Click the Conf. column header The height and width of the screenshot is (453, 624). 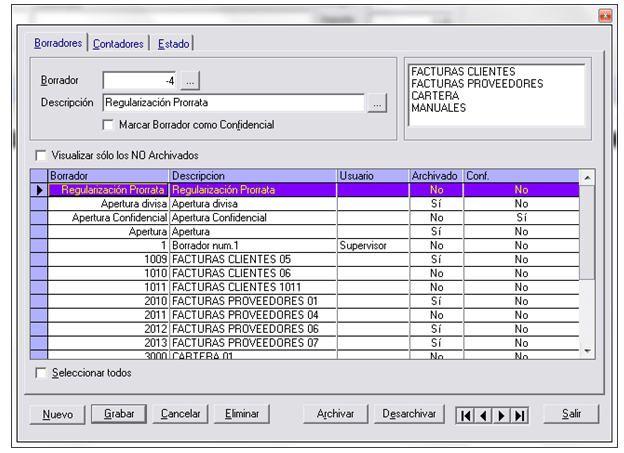pyautogui.click(x=521, y=176)
